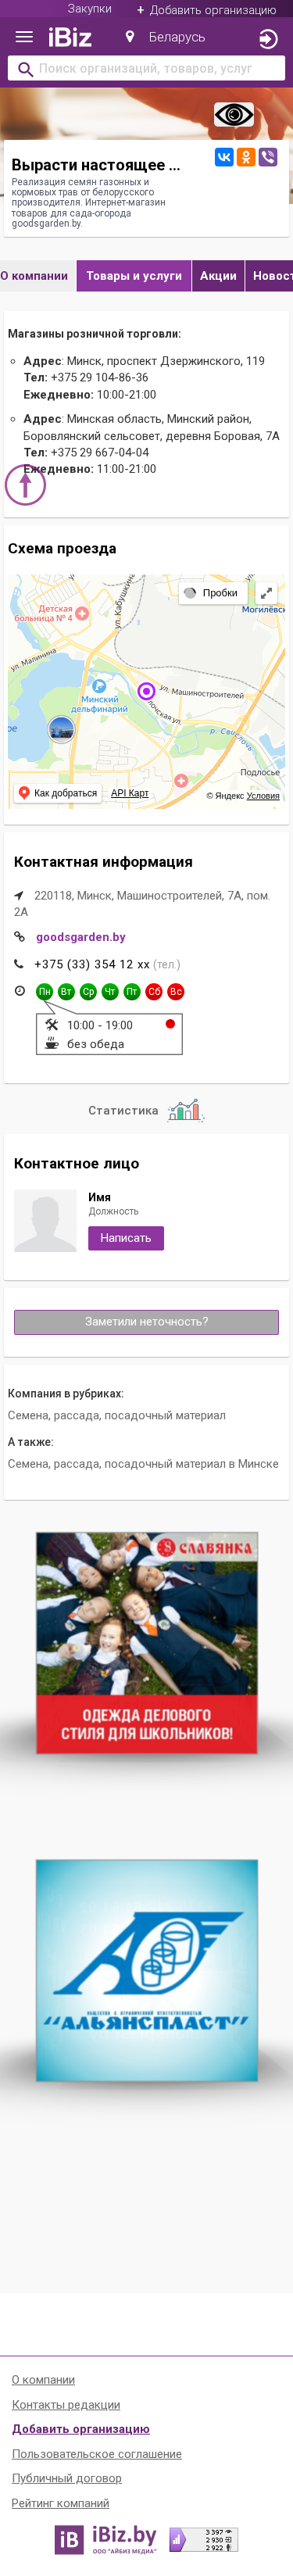The width and height of the screenshot is (293, 2576).
Task: Click the VK social icon
Action: click(224, 157)
